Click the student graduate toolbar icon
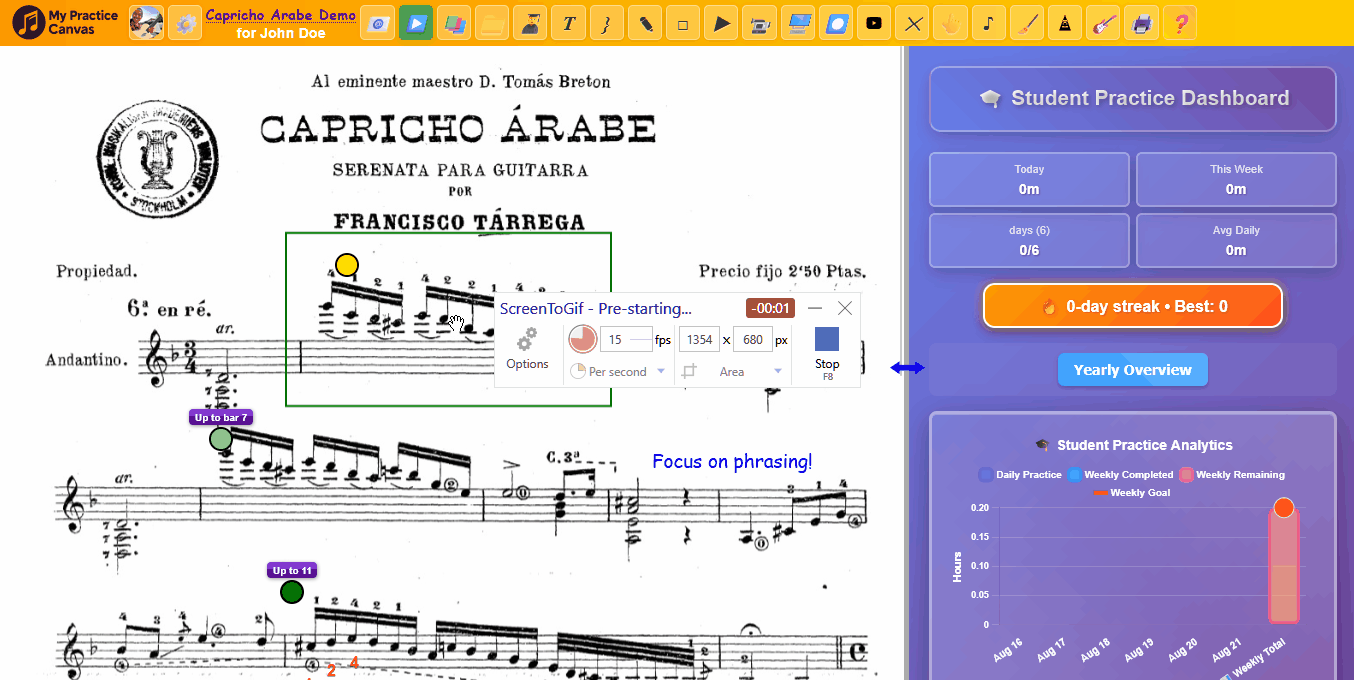This screenshot has width=1354, height=680. tap(530, 22)
